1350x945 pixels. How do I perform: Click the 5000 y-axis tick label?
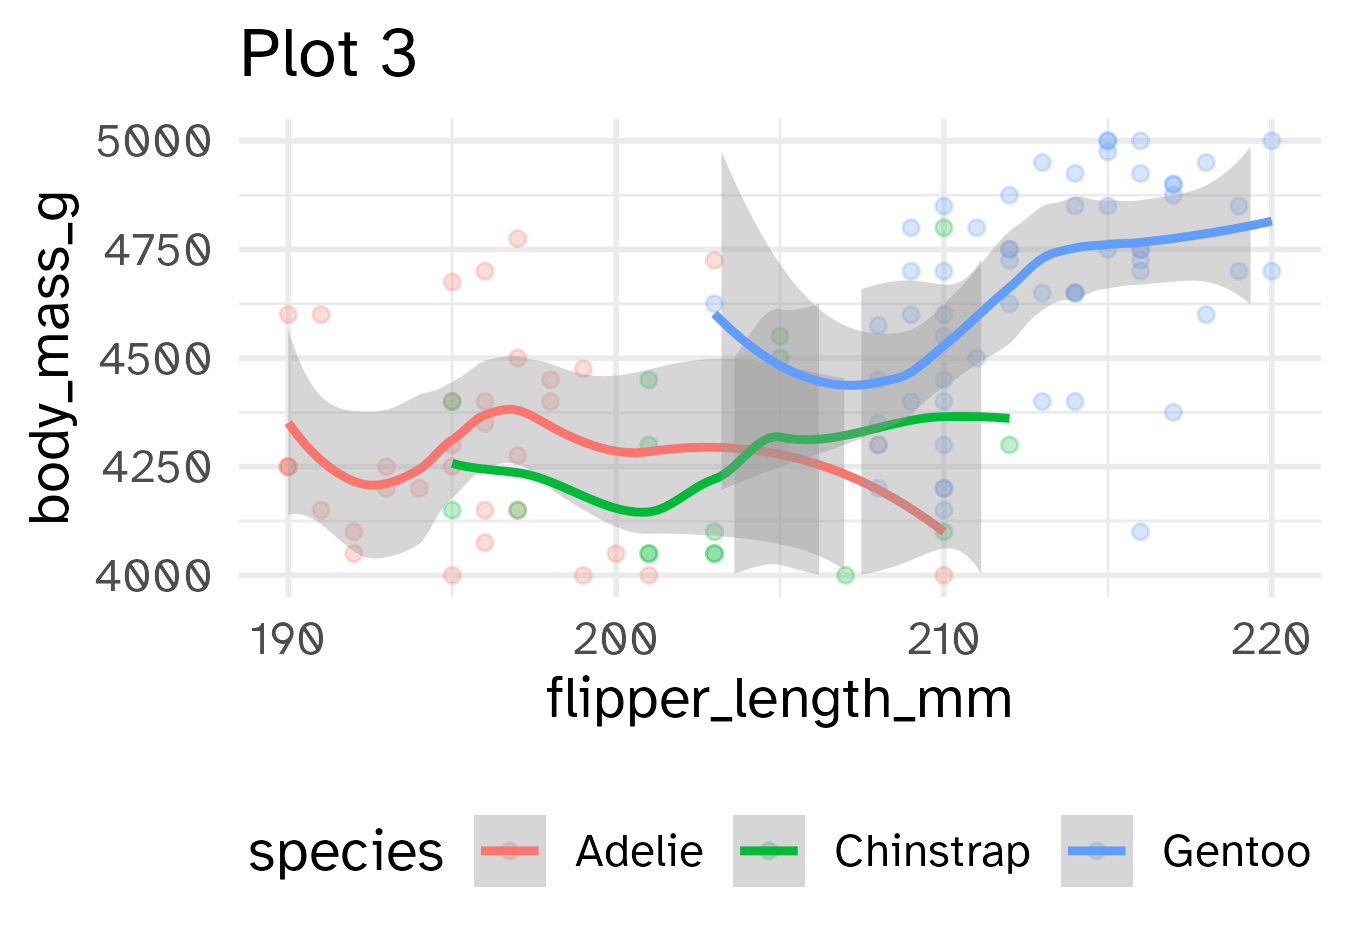154,141
